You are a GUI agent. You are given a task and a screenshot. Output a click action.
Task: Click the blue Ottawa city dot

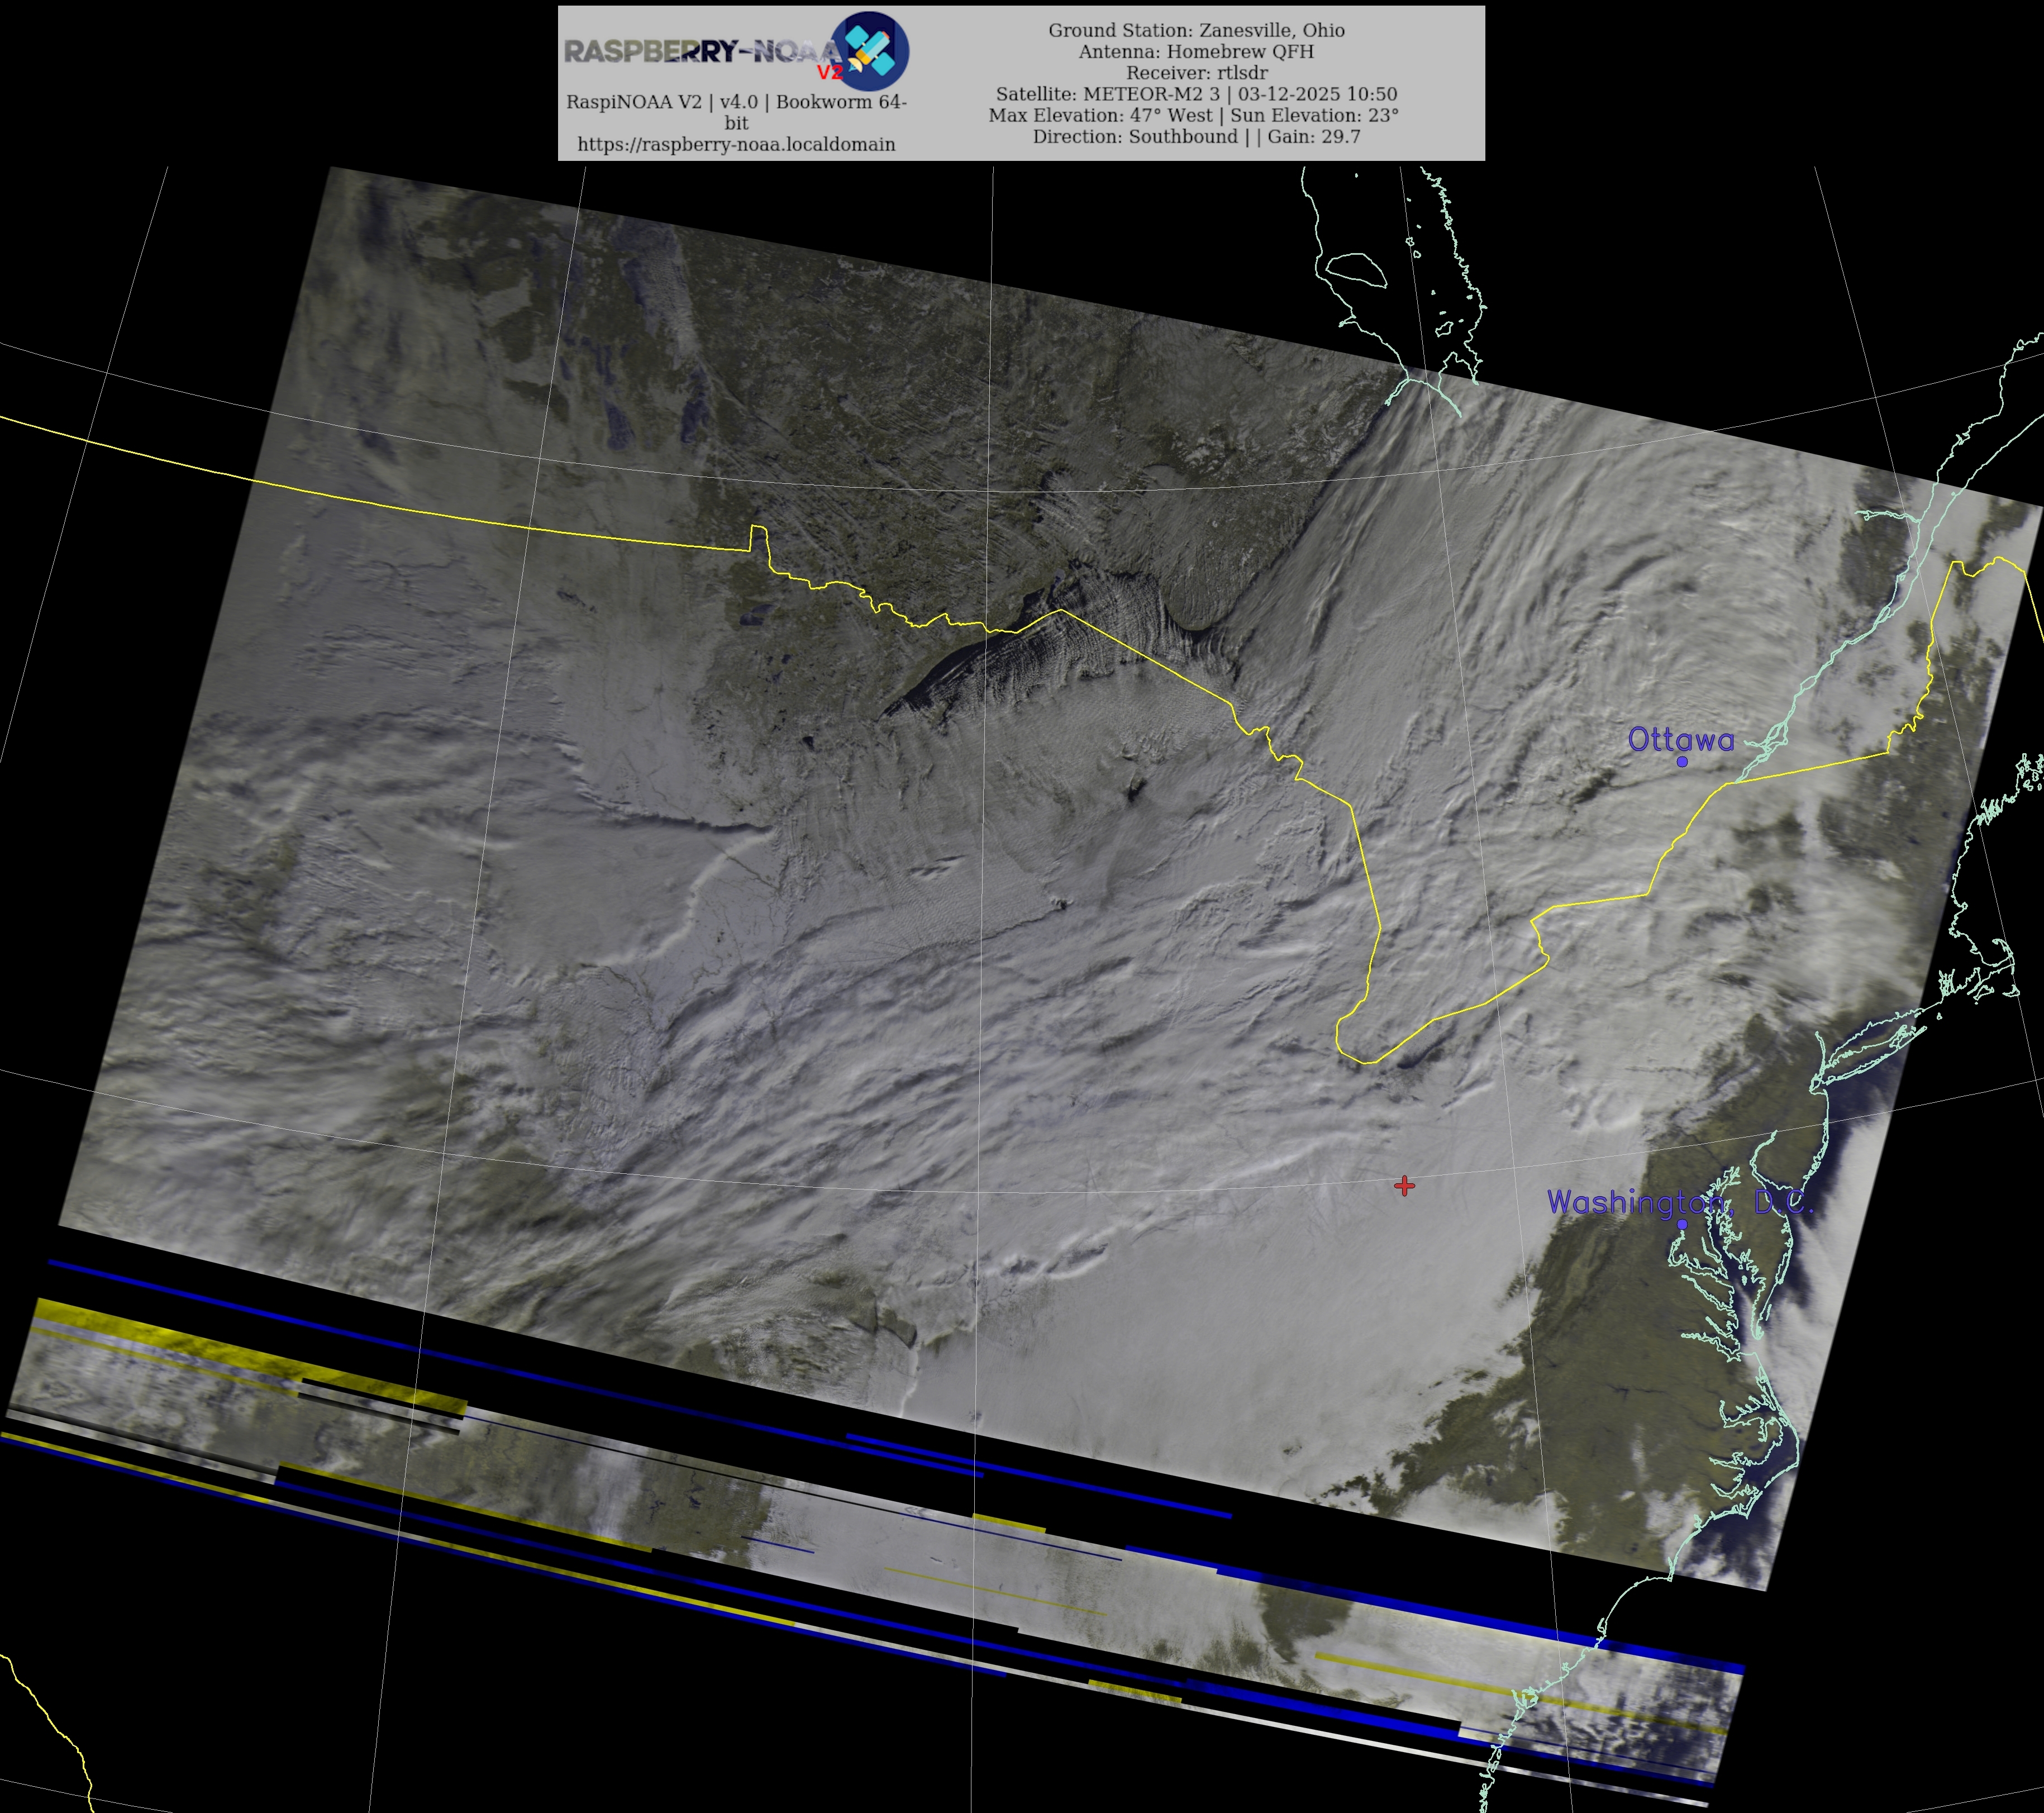click(x=1682, y=762)
